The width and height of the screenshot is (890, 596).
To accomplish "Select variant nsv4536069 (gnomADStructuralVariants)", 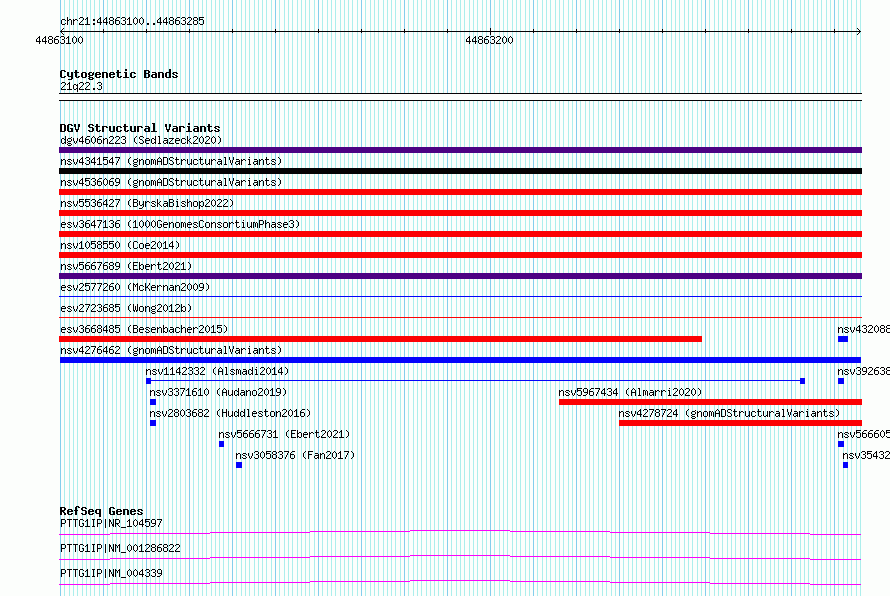I will click(x=171, y=182).
